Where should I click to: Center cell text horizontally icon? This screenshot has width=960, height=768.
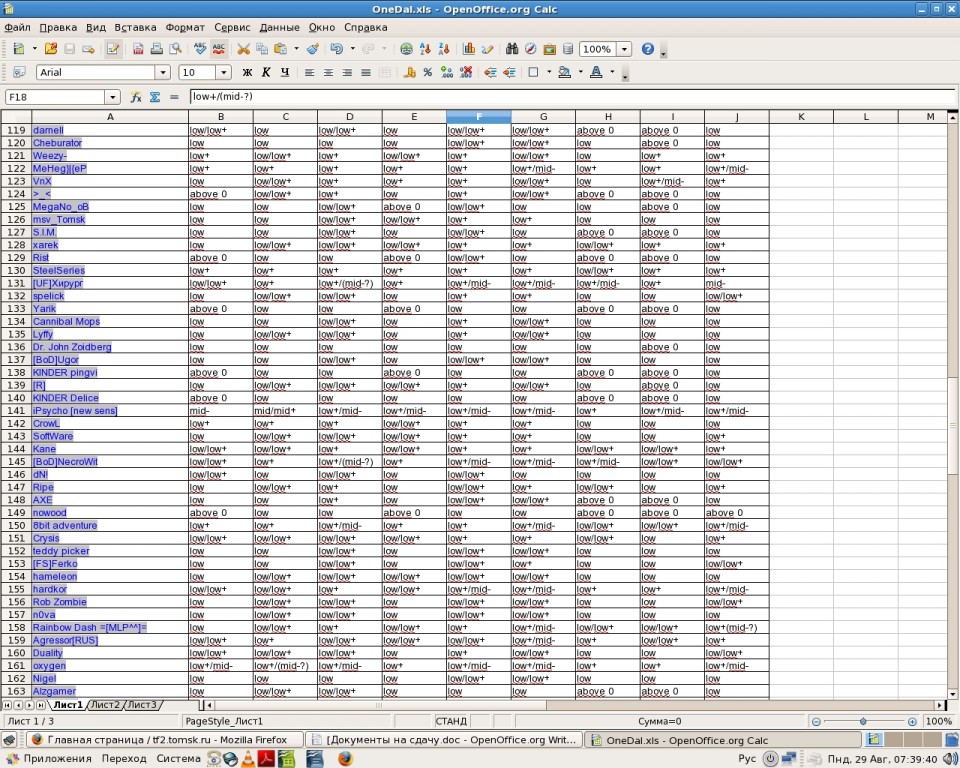[328, 72]
